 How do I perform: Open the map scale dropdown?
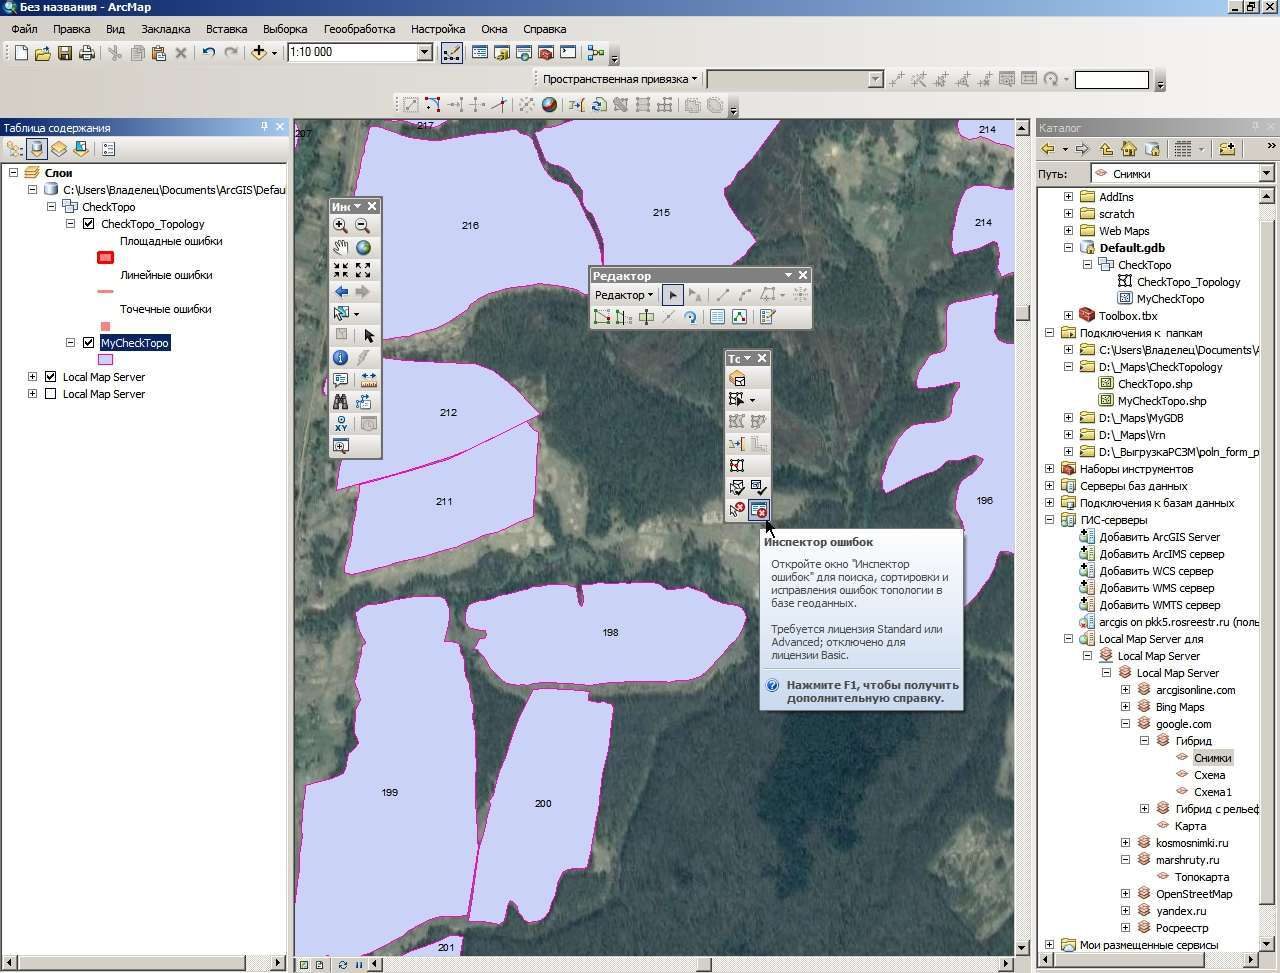424,52
